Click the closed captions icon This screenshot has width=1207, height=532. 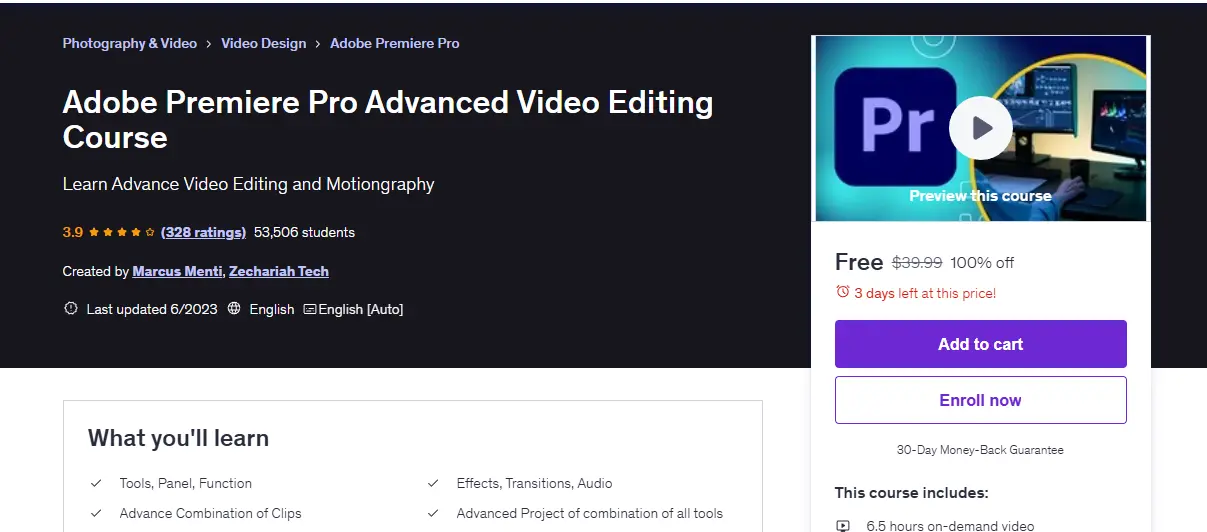(x=309, y=309)
